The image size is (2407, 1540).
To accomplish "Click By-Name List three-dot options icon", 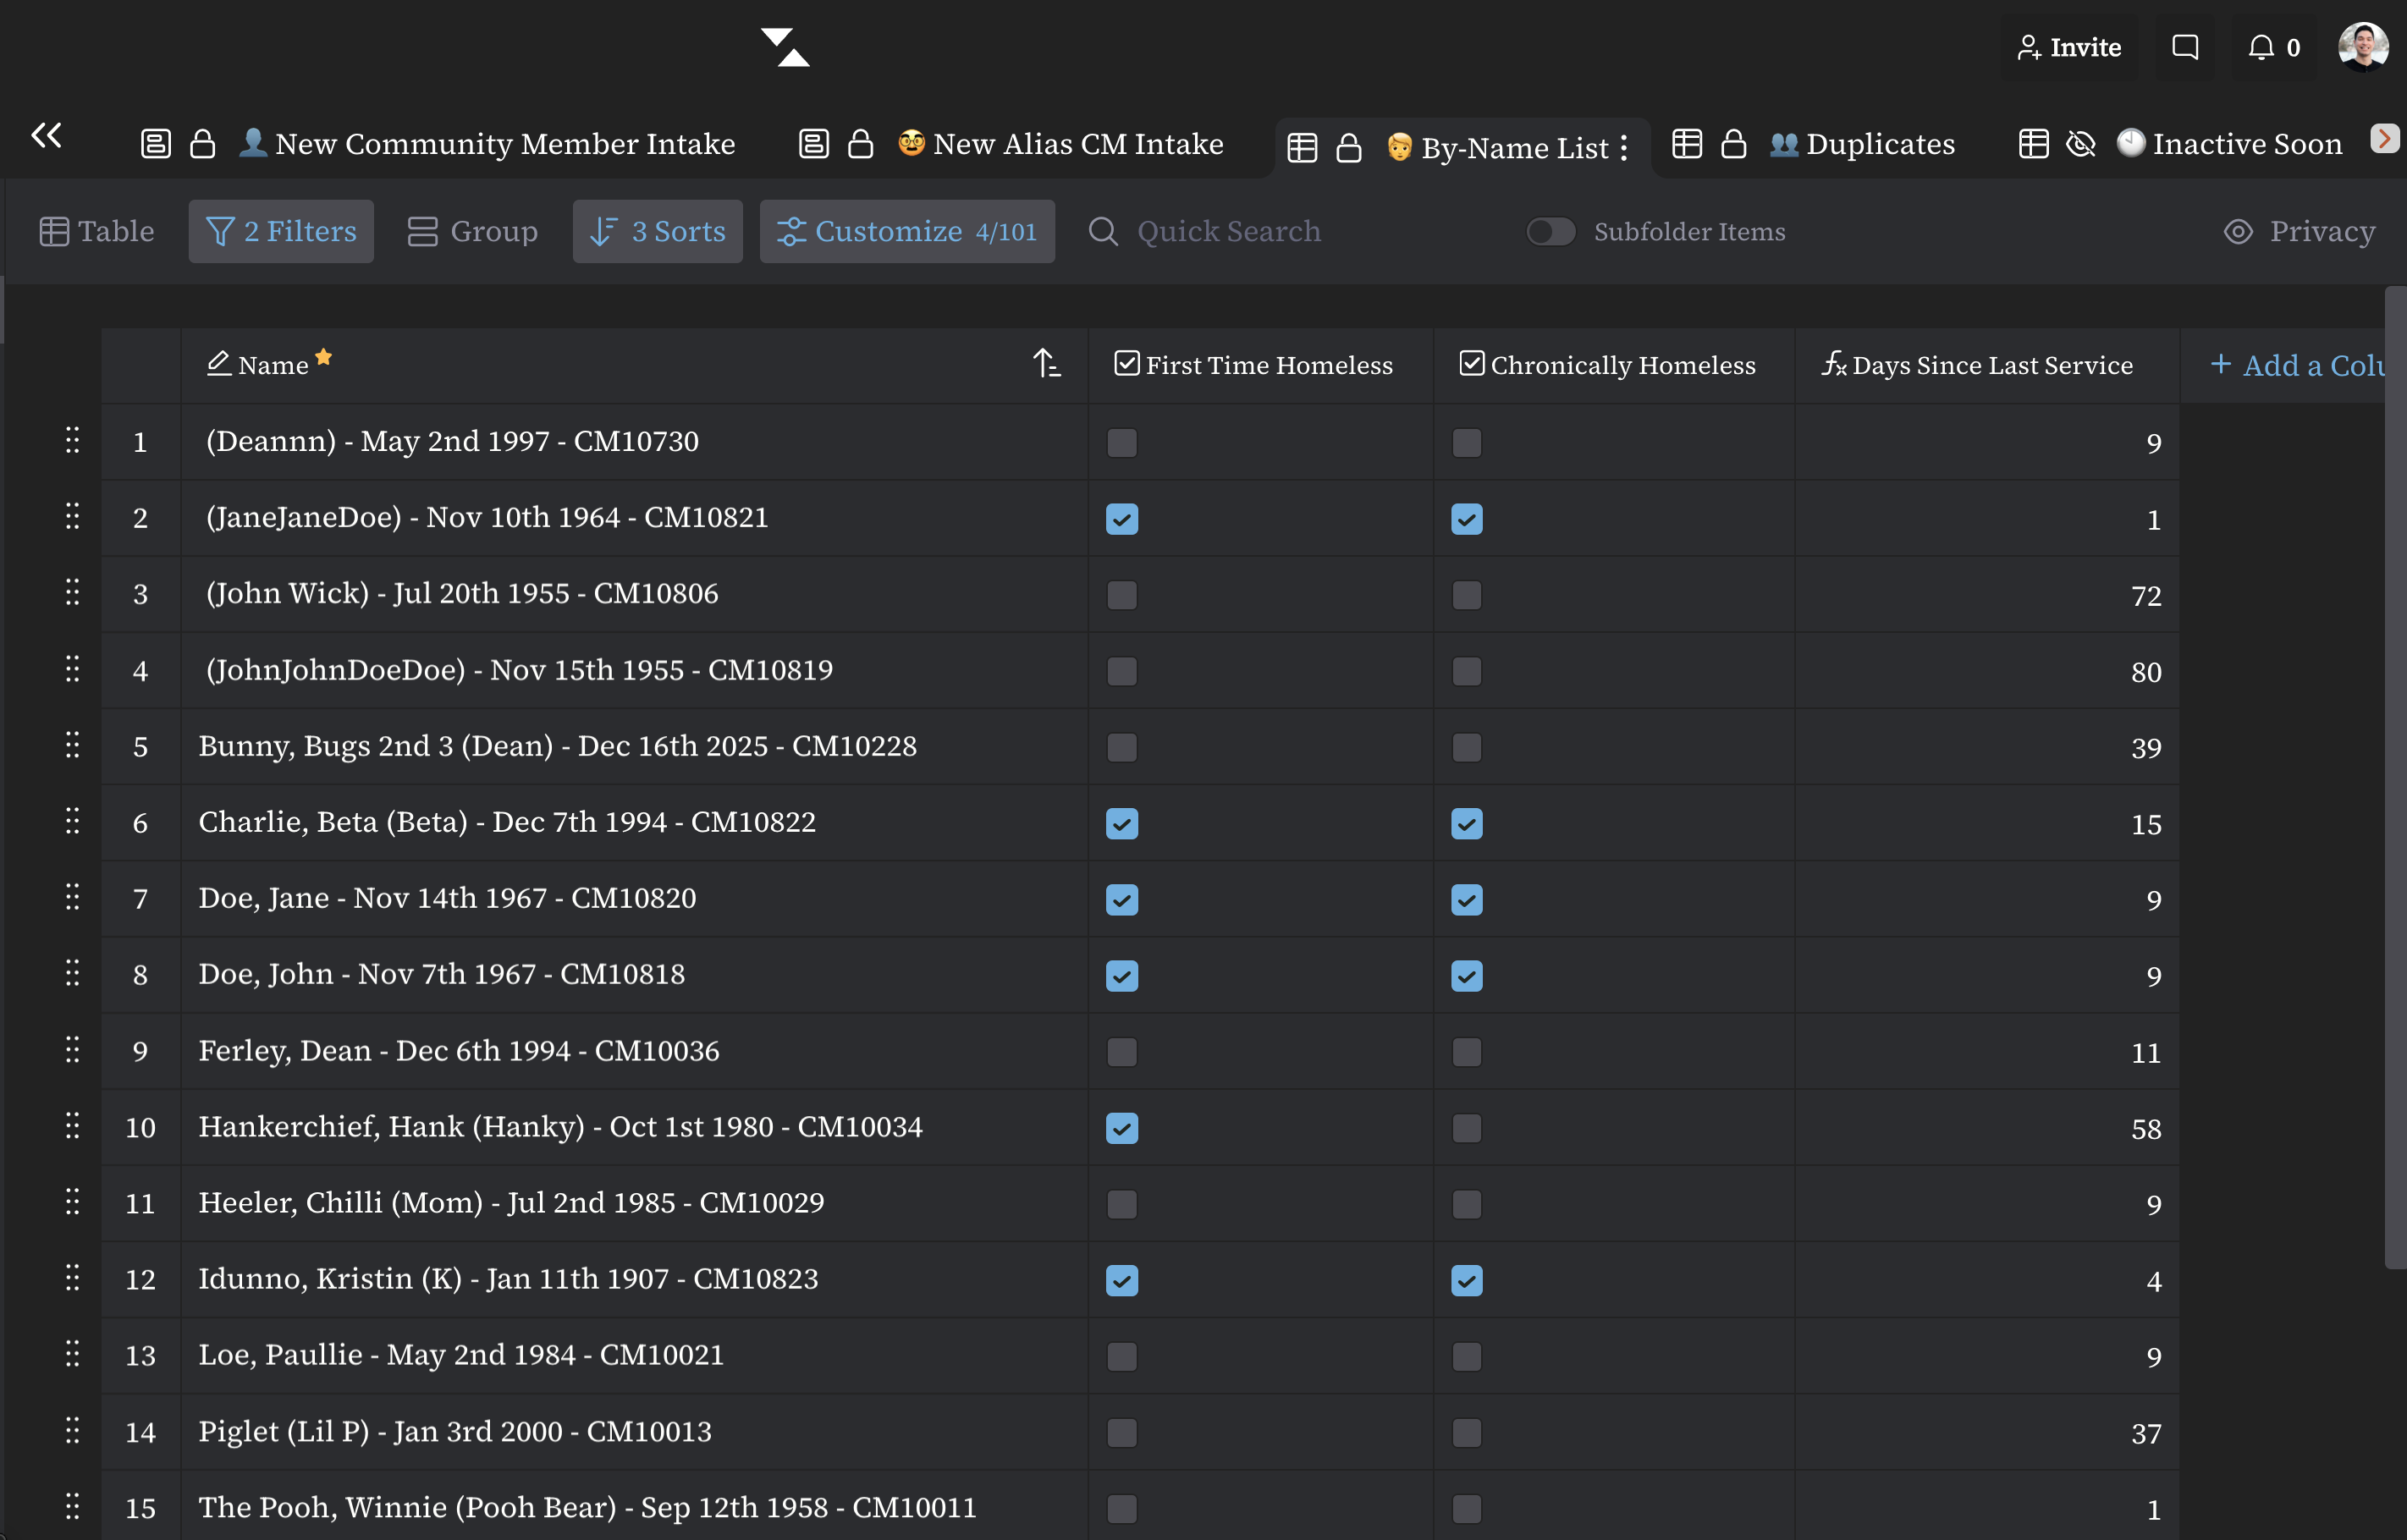I will coord(1624,147).
